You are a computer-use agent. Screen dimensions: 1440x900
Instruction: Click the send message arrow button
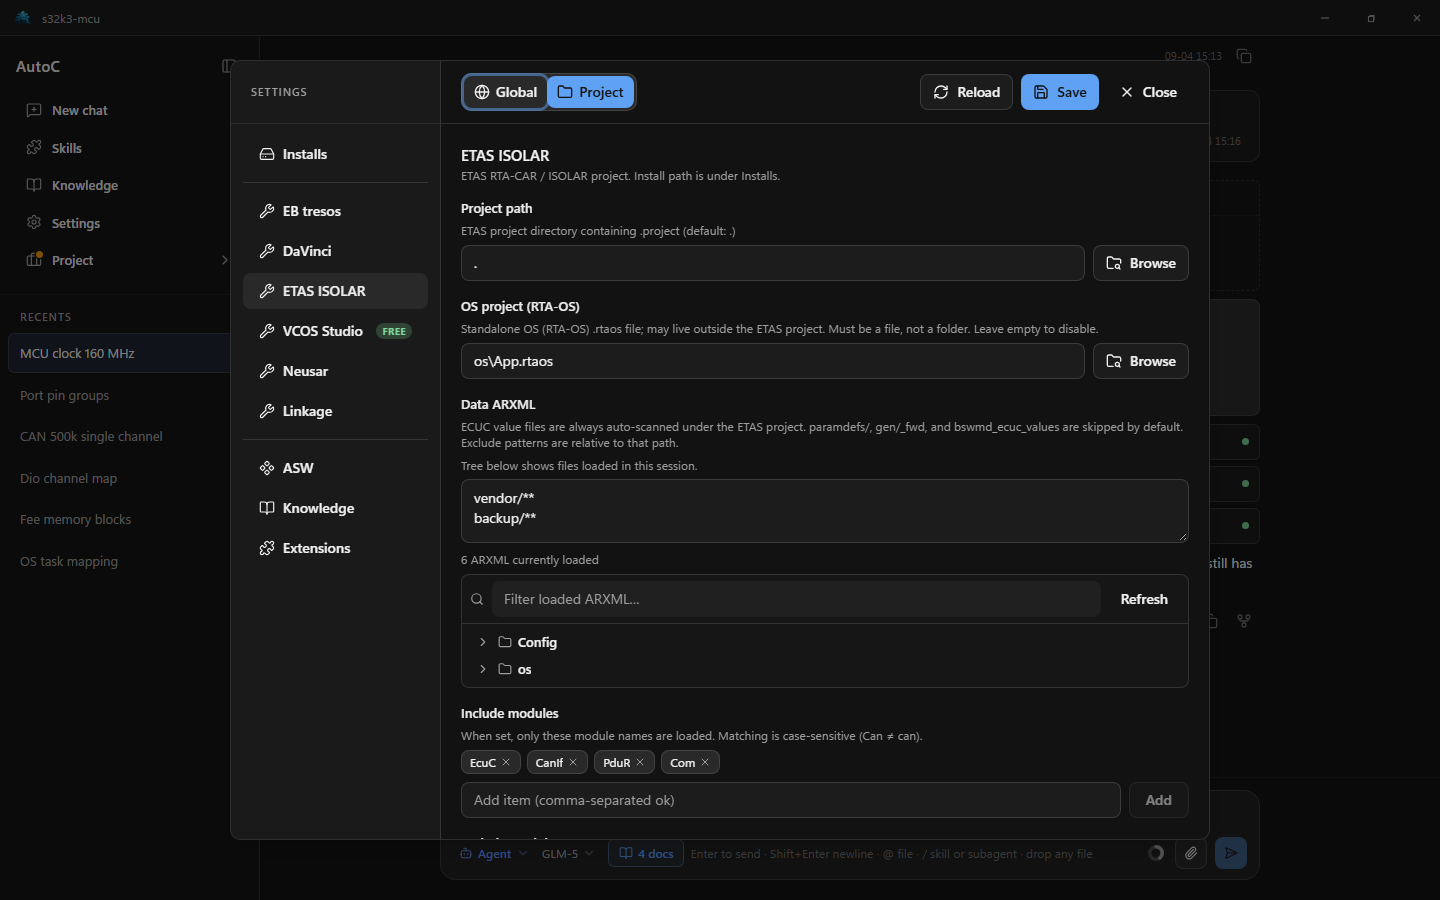(x=1231, y=853)
